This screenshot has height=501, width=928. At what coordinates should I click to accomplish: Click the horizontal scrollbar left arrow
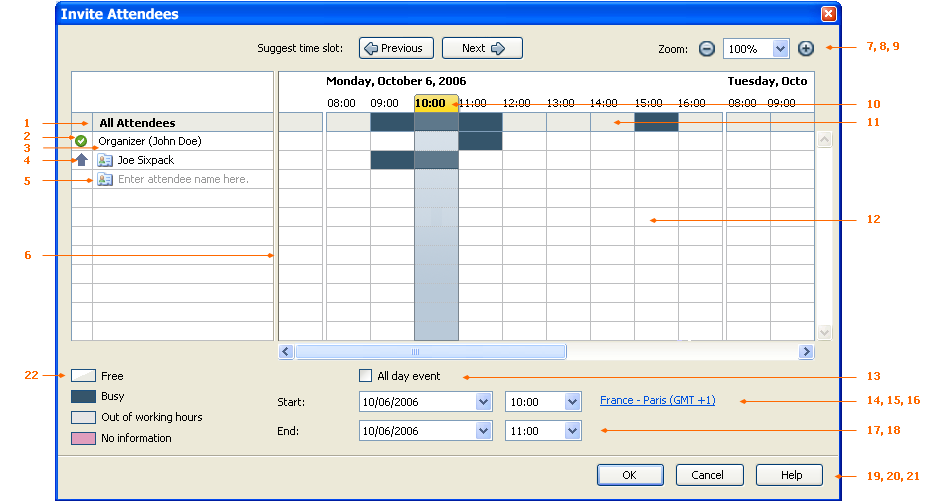pyautogui.click(x=286, y=352)
